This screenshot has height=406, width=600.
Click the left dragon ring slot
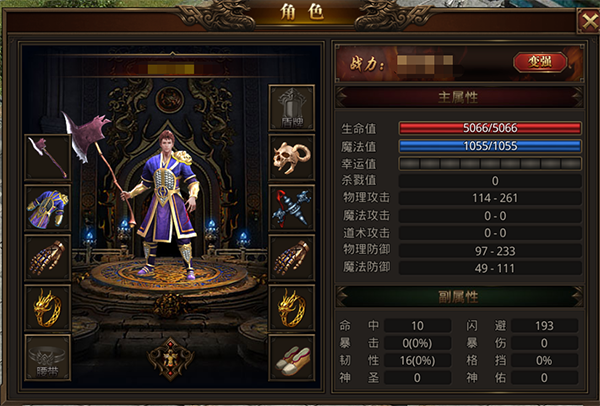coord(47,308)
